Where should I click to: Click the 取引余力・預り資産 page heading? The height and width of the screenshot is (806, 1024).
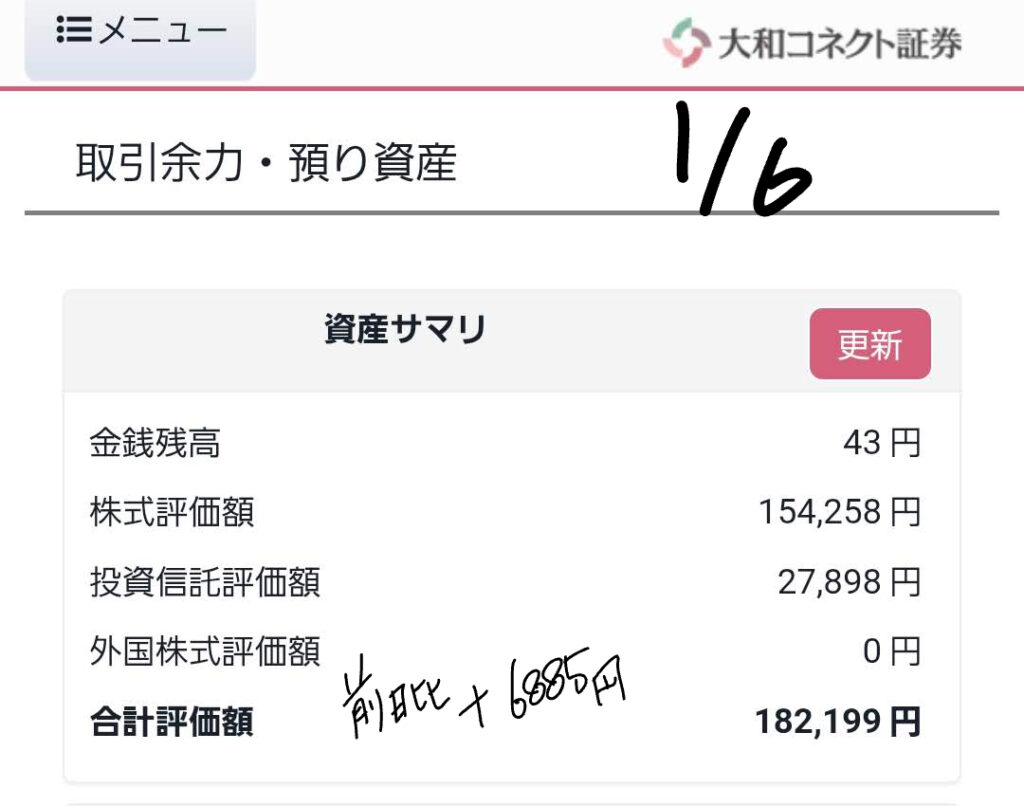coord(266,164)
